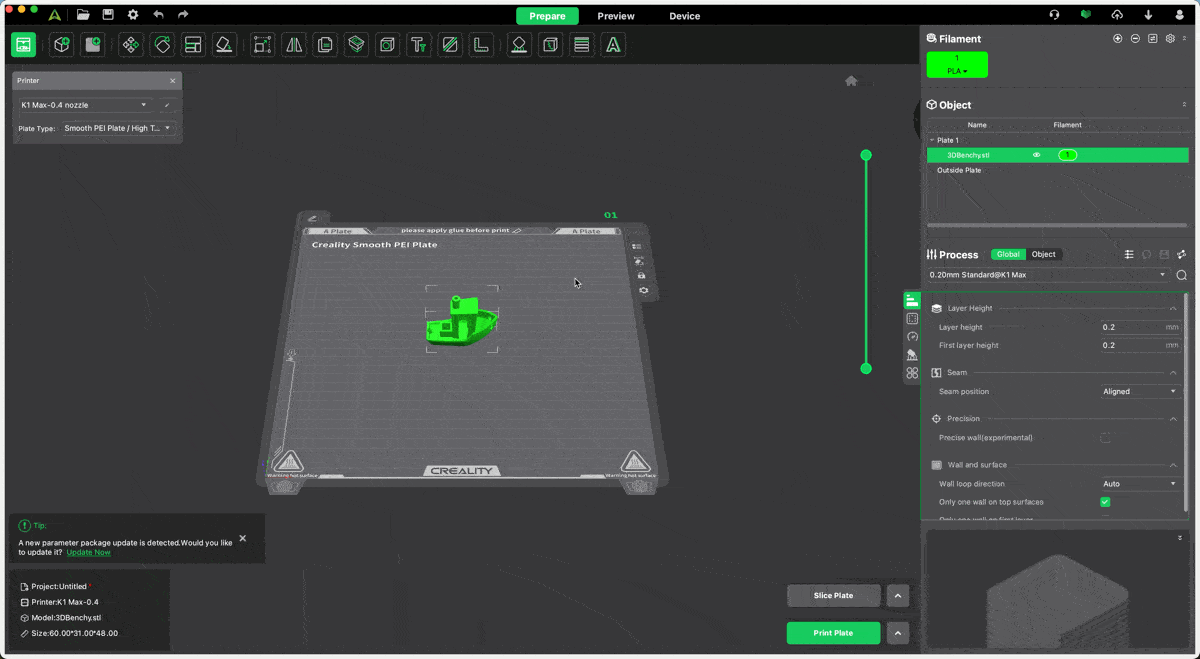
Task: Open the Support settings side tab icon
Action: 912,355
